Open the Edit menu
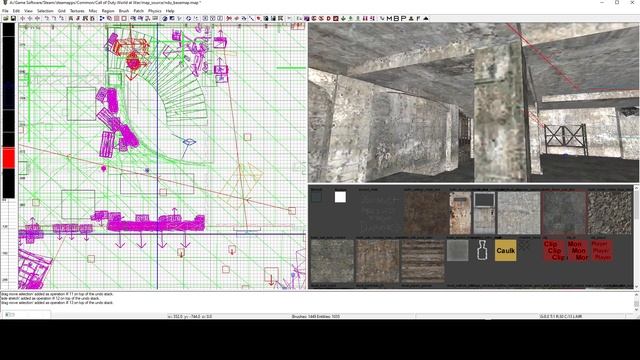The image size is (640, 360). (16, 11)
